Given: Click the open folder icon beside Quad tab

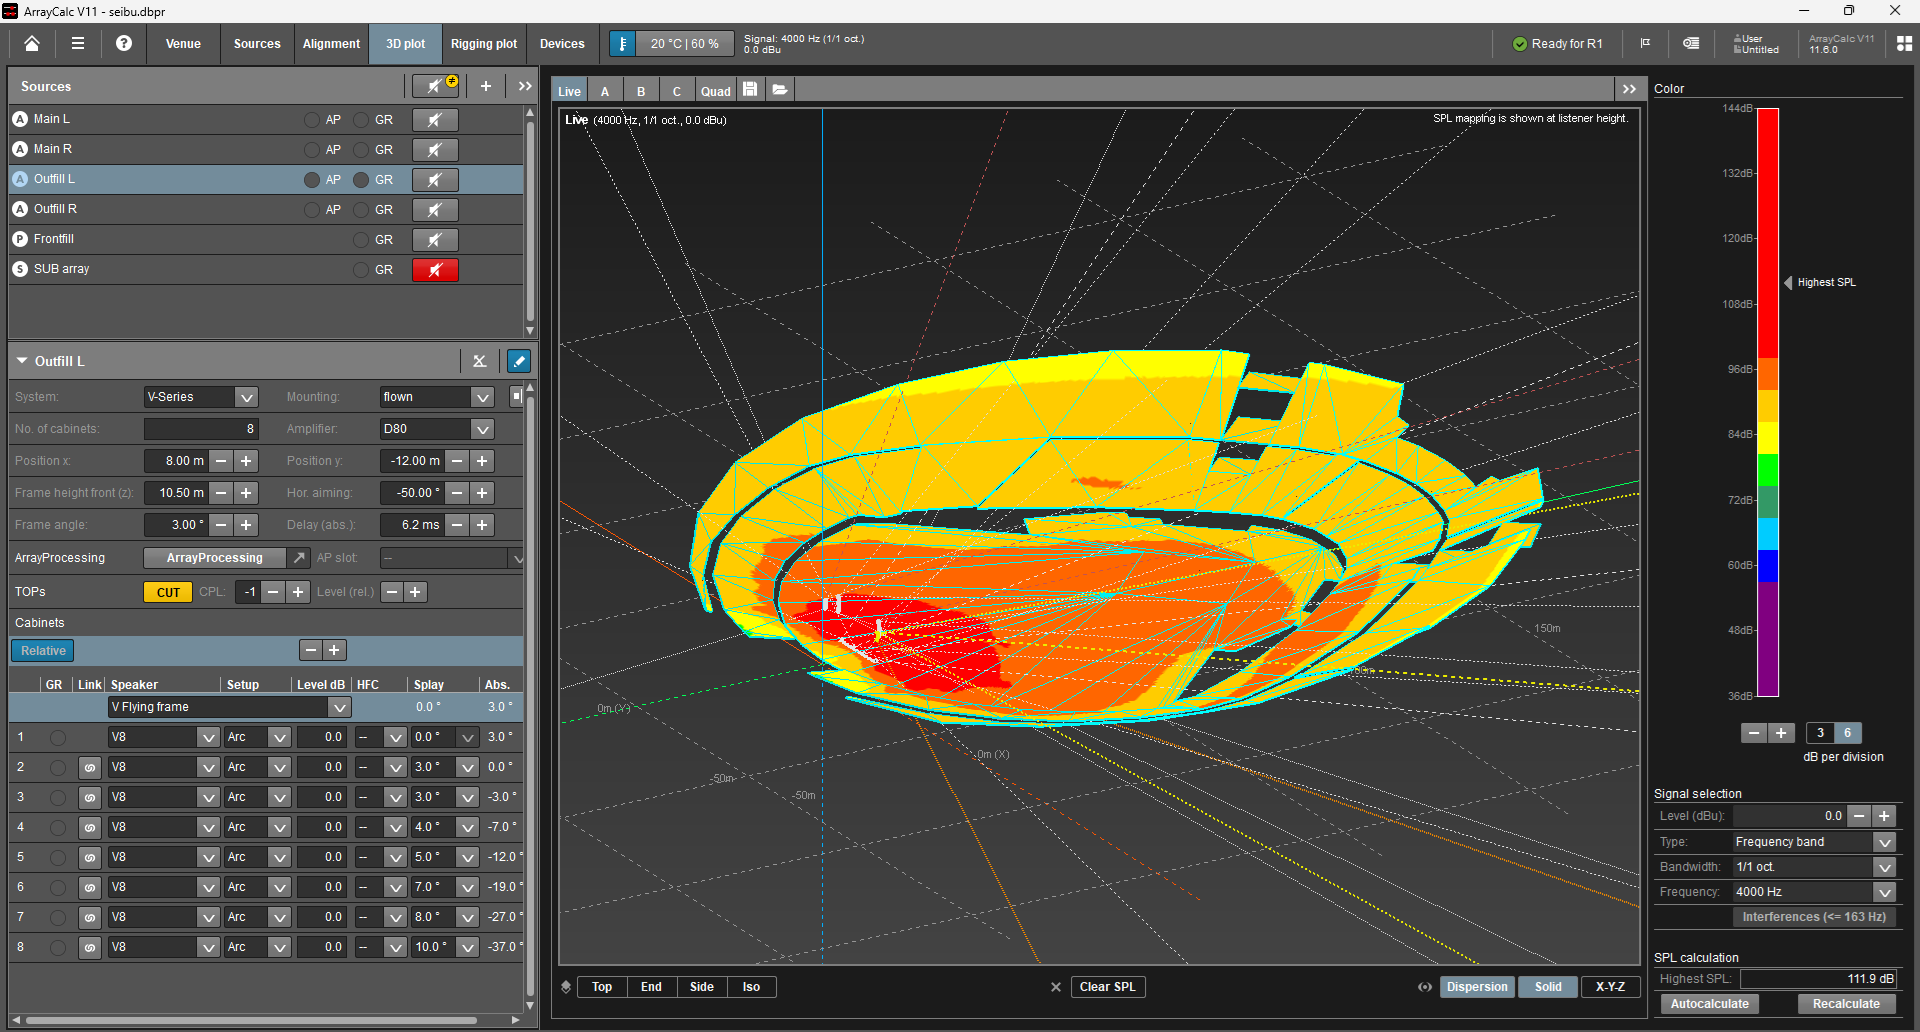Looking at the screenshot, I should click(780, 90).
